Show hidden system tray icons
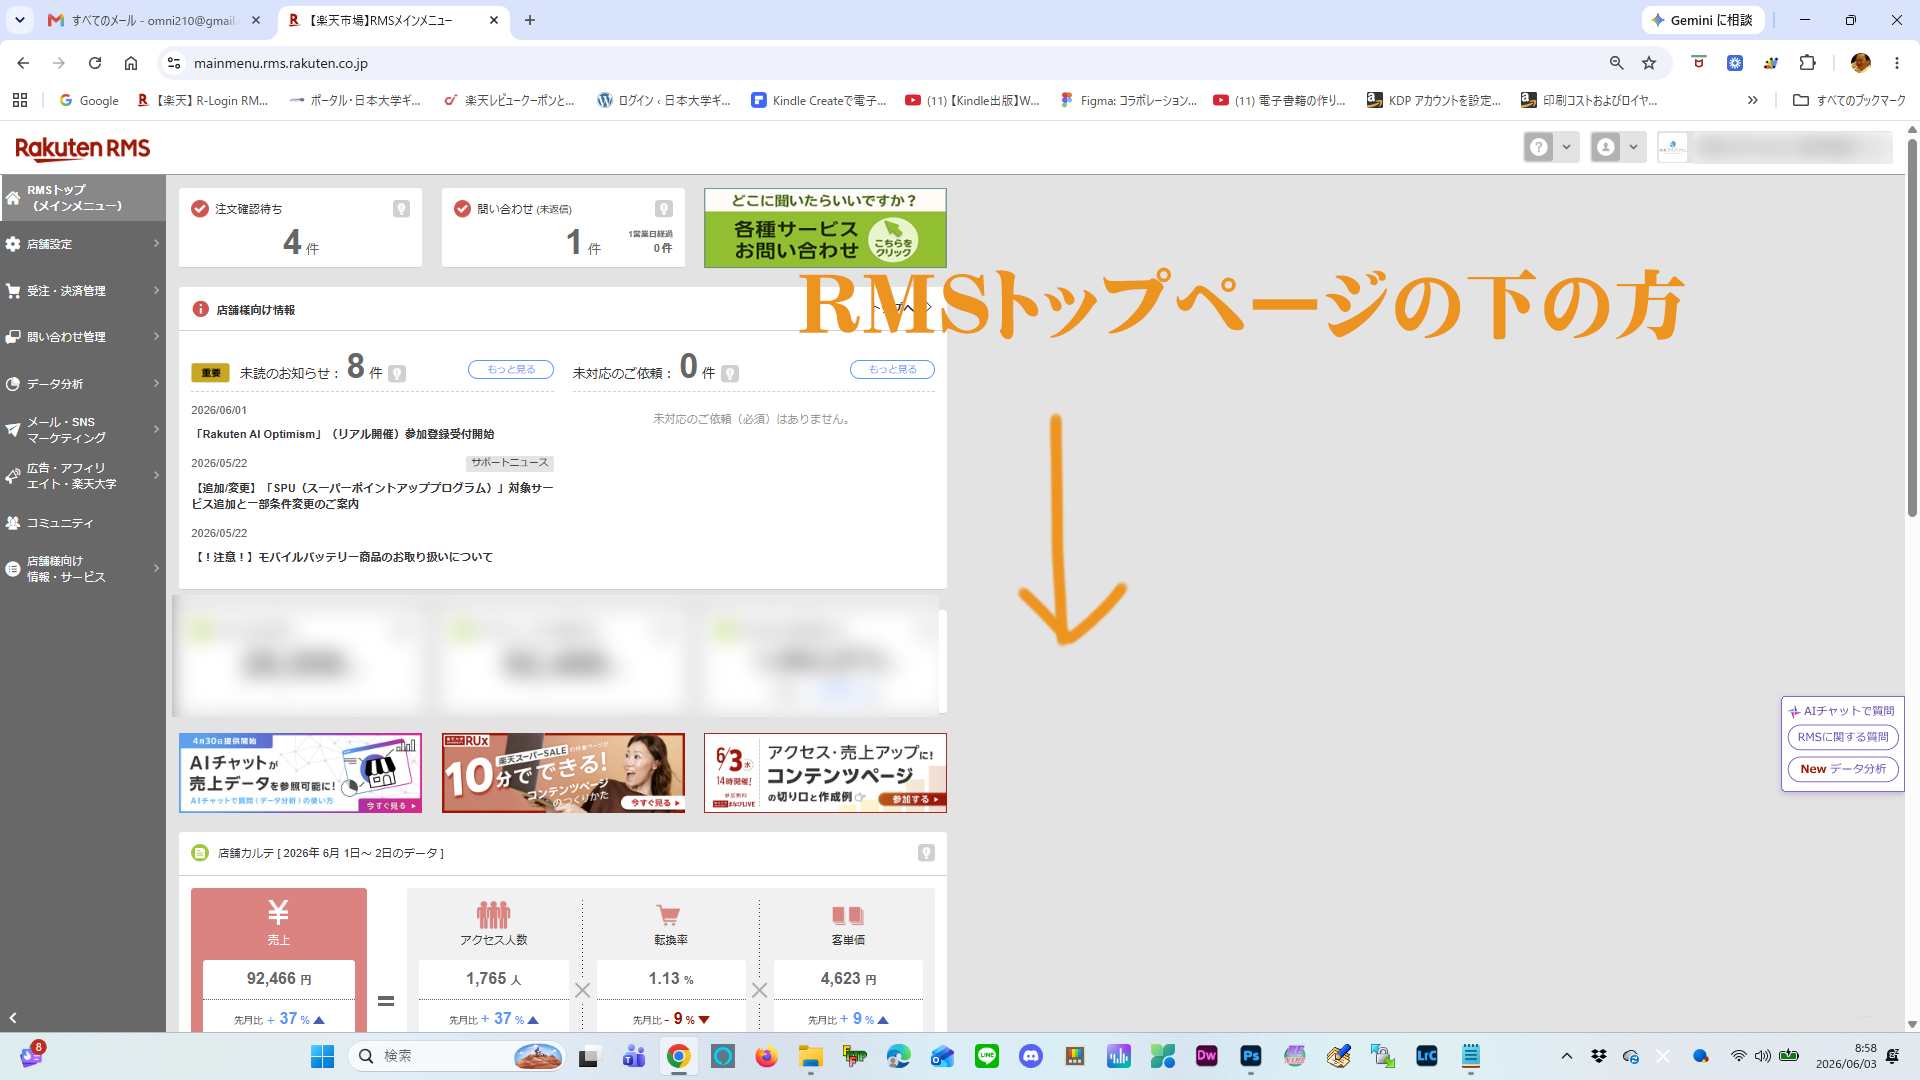Image resolution: width=1920 pixels, height=1080 pixels. (1566, 1056)
